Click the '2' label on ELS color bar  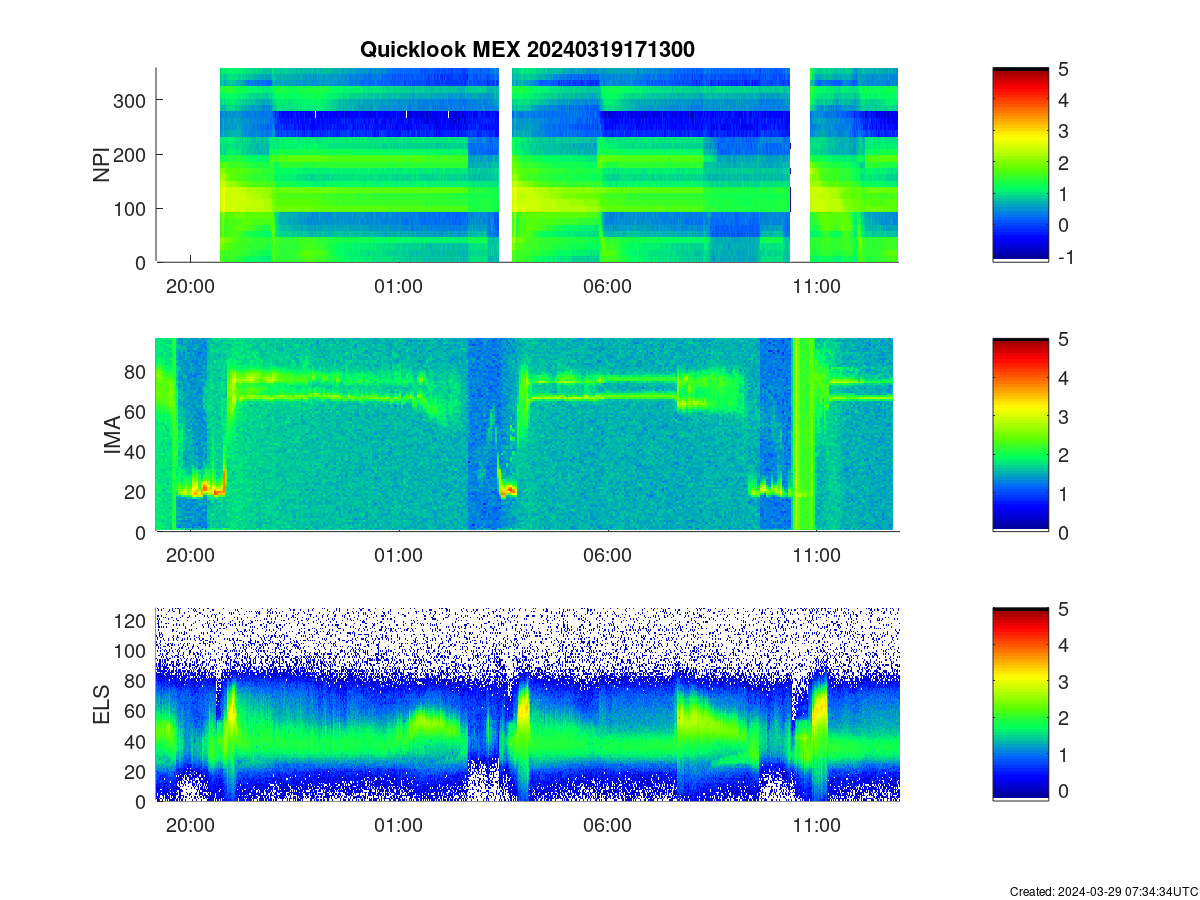(1063, 718)
